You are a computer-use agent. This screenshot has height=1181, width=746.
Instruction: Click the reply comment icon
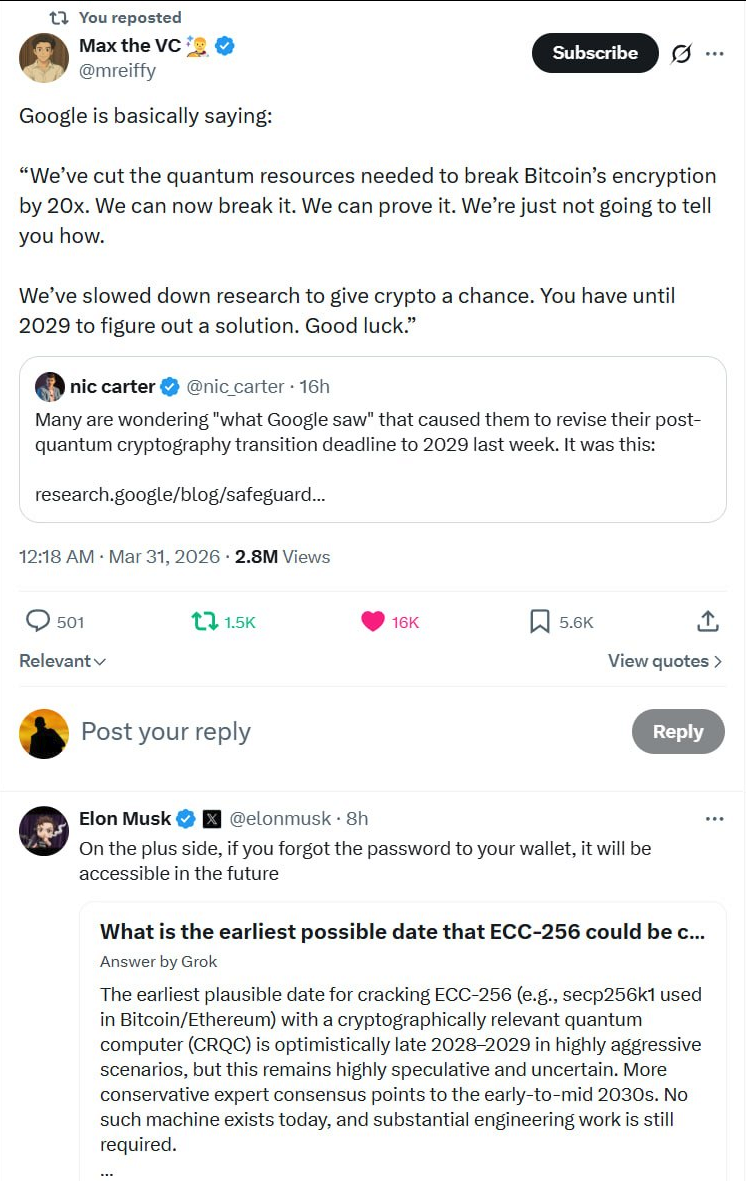[x=38, y=621]
